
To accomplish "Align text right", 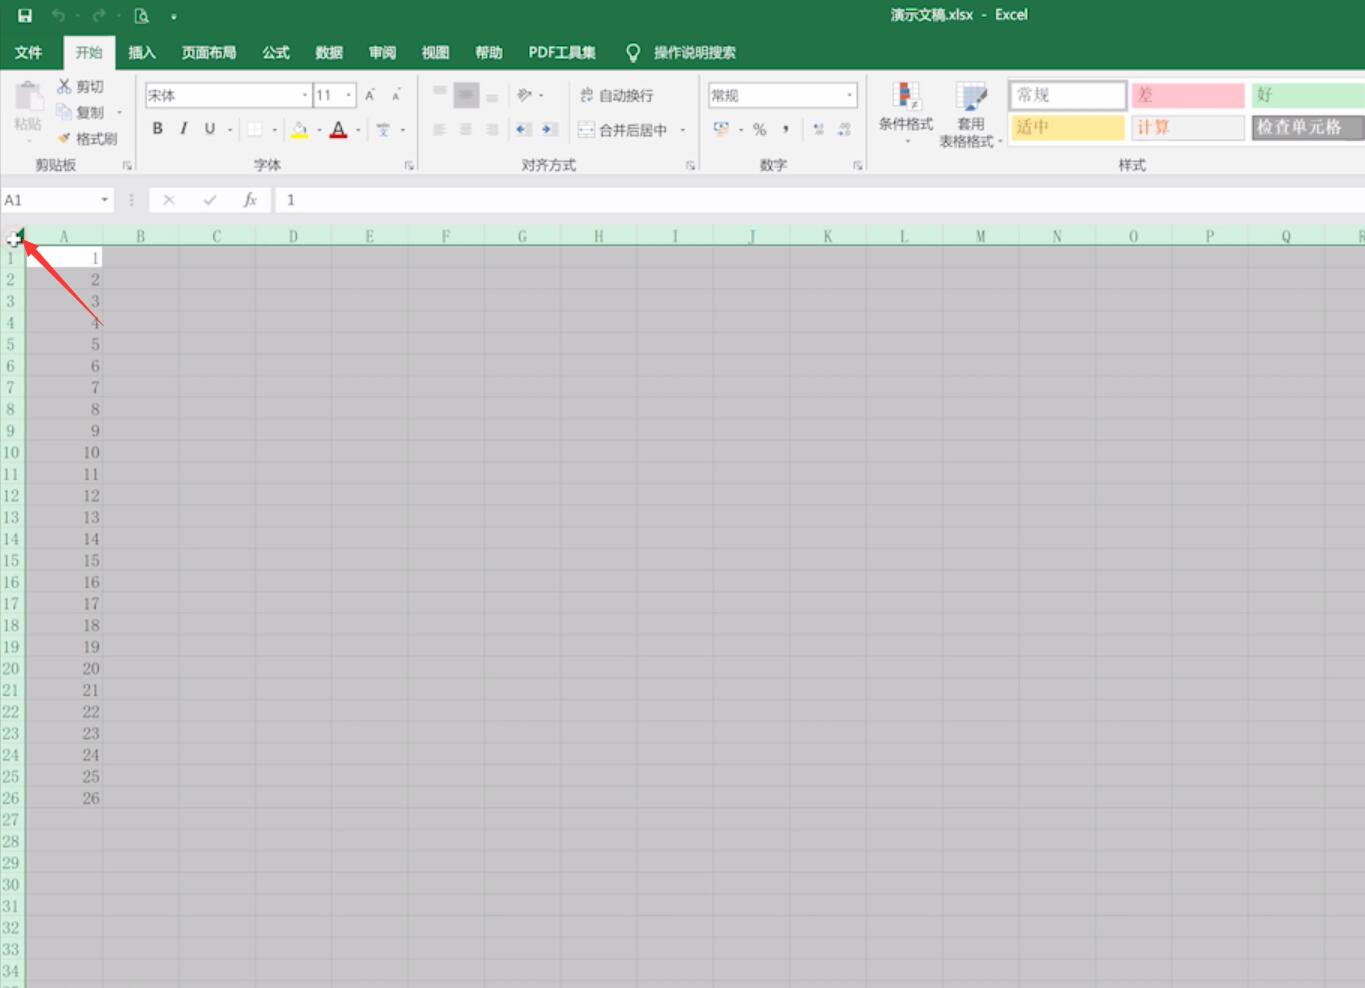I will 491,129.
